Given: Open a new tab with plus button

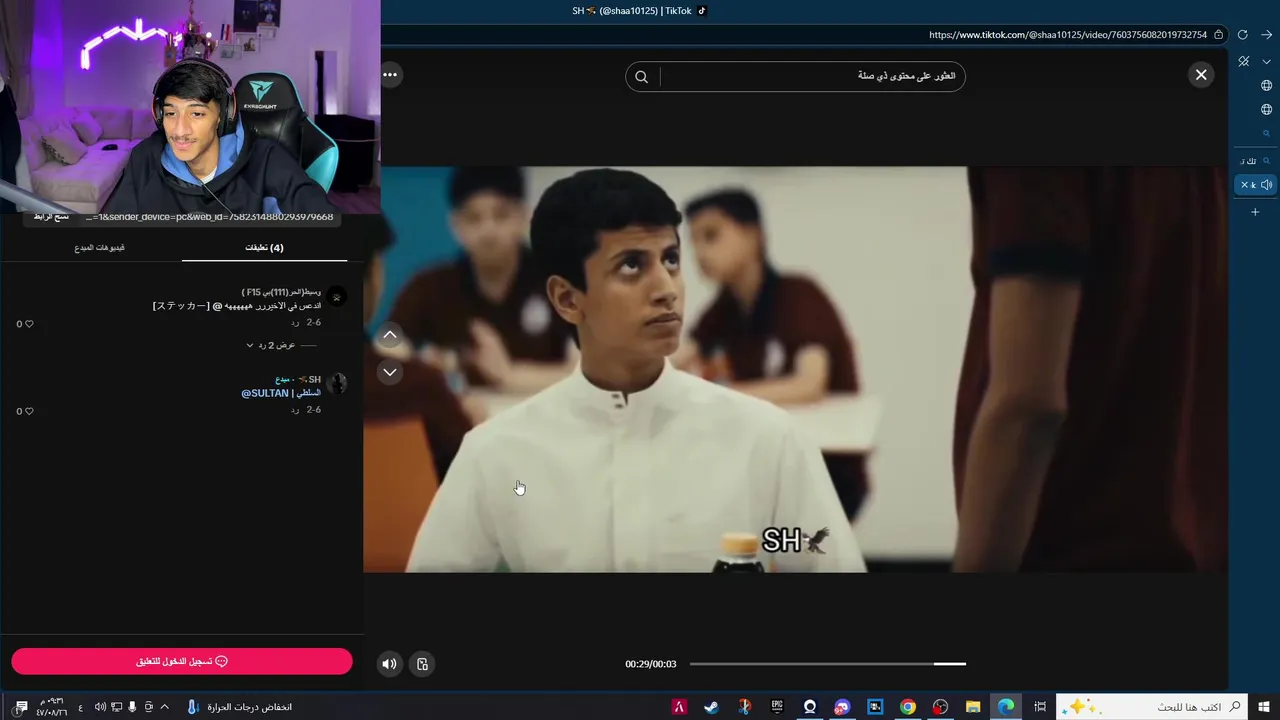Looking at the screenshot, I should 1255,212.
